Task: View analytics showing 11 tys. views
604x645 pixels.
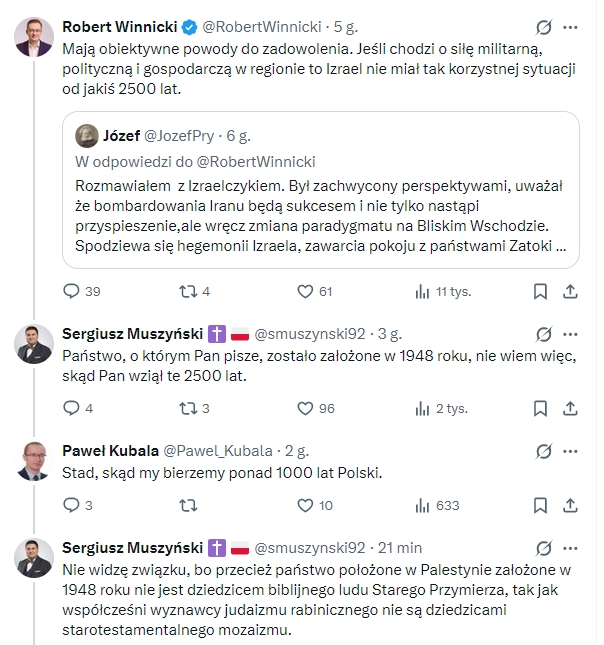Action: tap(422, 291)
